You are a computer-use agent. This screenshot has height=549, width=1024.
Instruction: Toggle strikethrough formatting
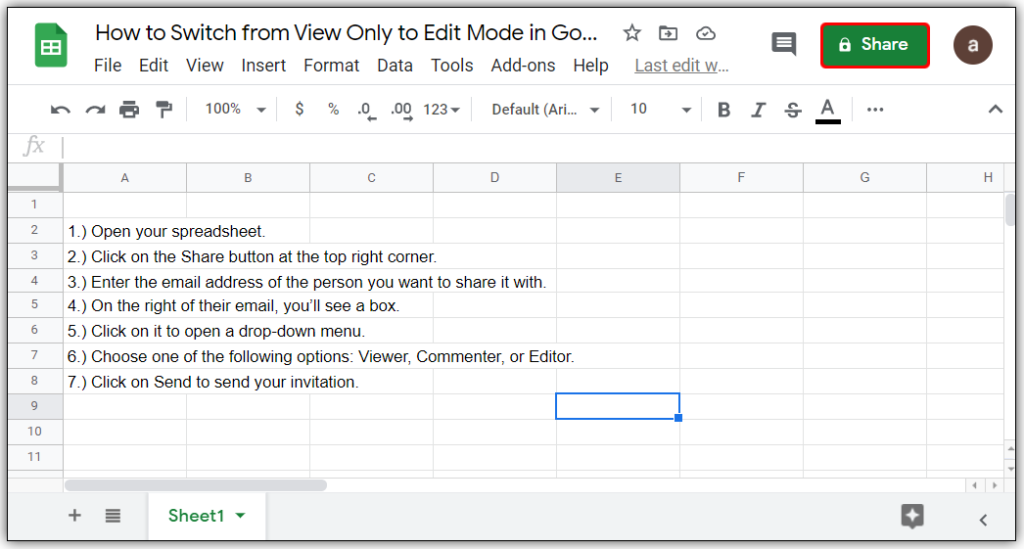point(793,110)
